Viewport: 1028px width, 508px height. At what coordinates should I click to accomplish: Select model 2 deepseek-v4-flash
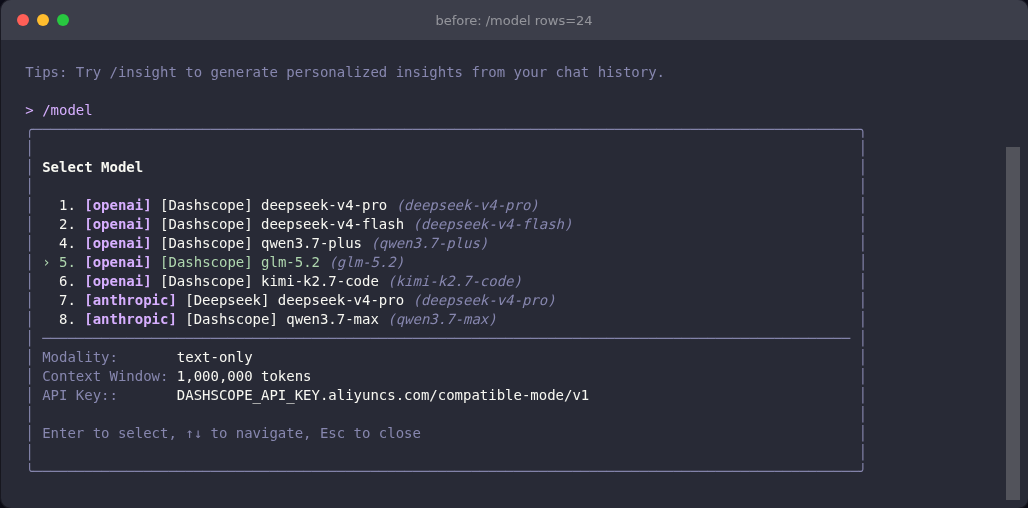point(315,224)
